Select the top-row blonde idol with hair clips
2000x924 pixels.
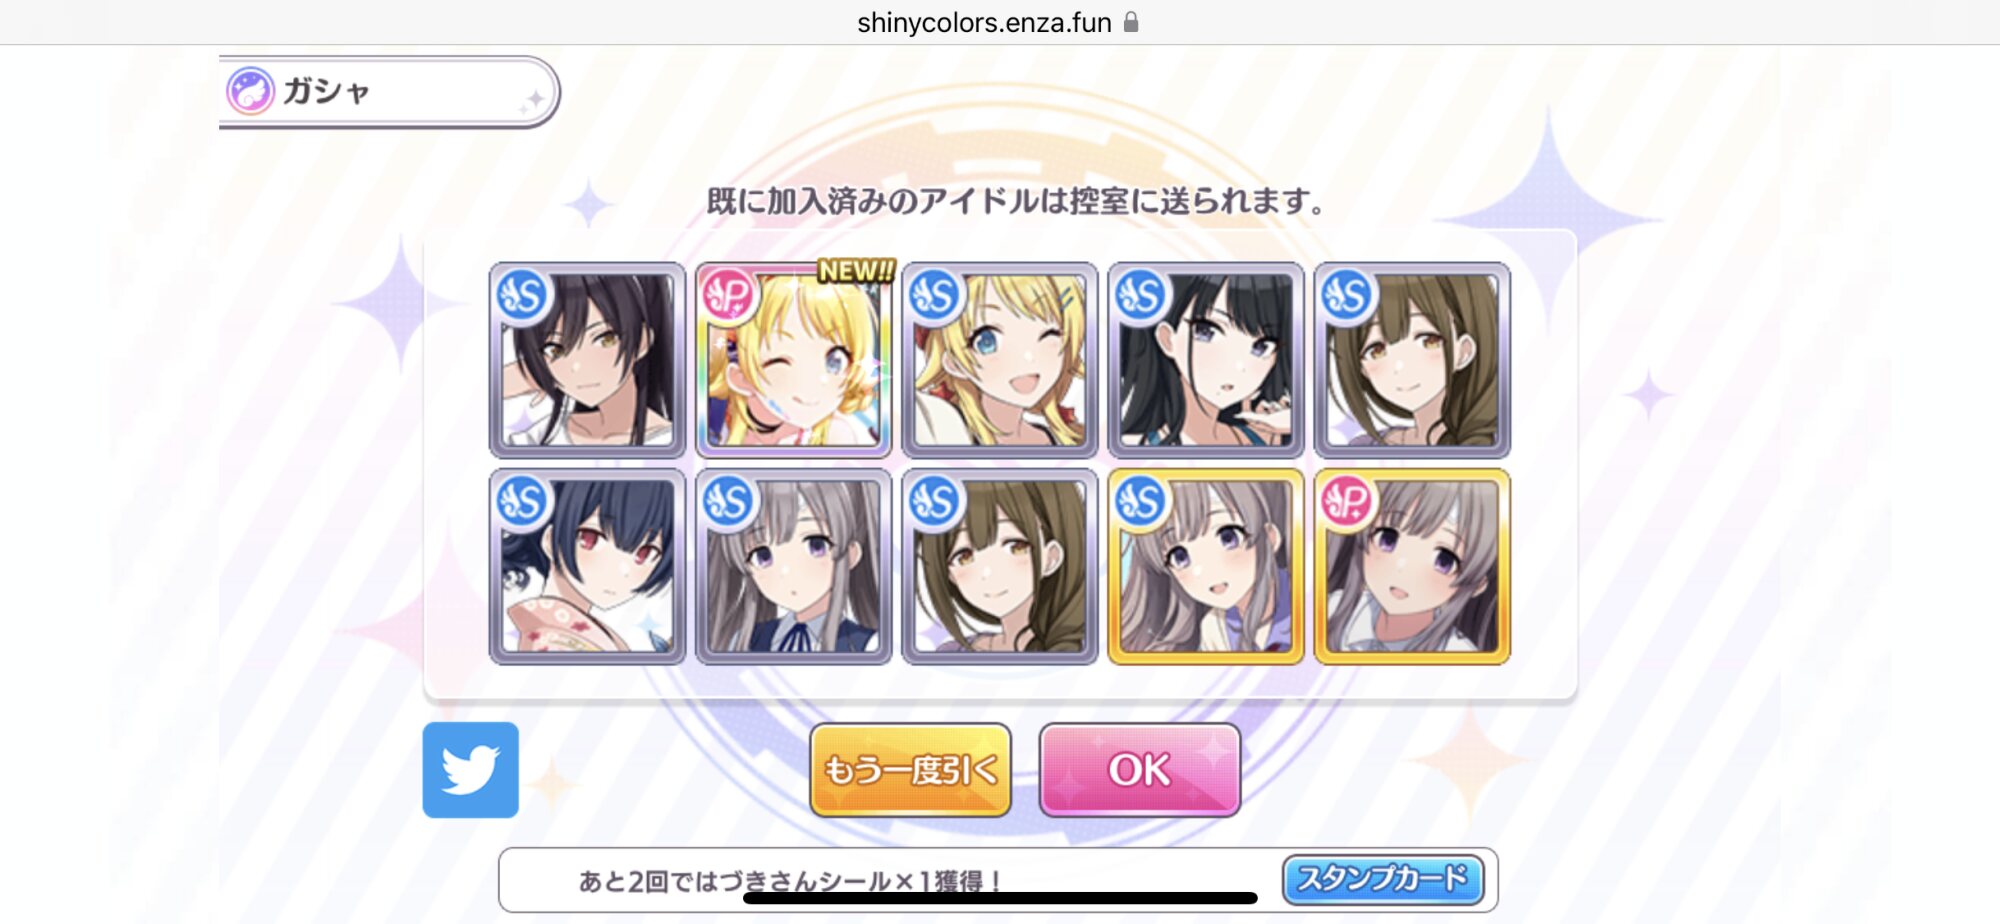[x=999, y=360]
